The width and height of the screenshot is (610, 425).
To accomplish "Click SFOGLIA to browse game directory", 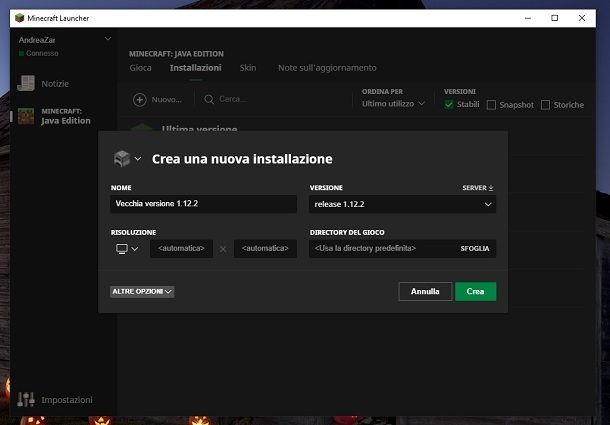I will click(475, 249).
